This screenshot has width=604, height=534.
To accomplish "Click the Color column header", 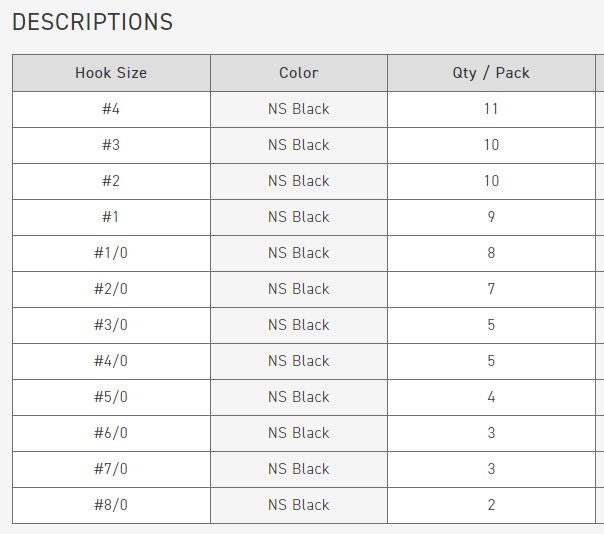I will point(299,73).
